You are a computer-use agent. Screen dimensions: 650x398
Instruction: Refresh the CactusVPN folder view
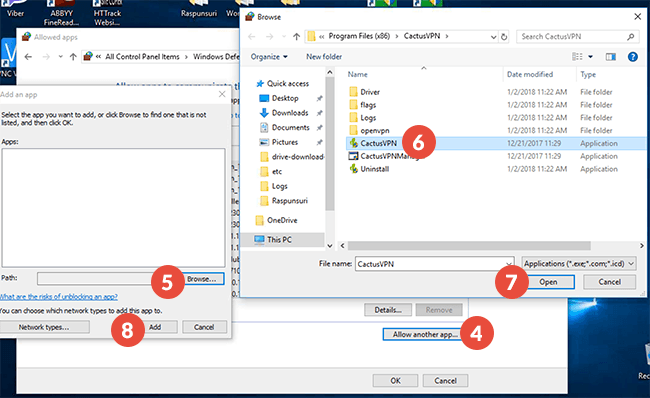click(504, 36)
